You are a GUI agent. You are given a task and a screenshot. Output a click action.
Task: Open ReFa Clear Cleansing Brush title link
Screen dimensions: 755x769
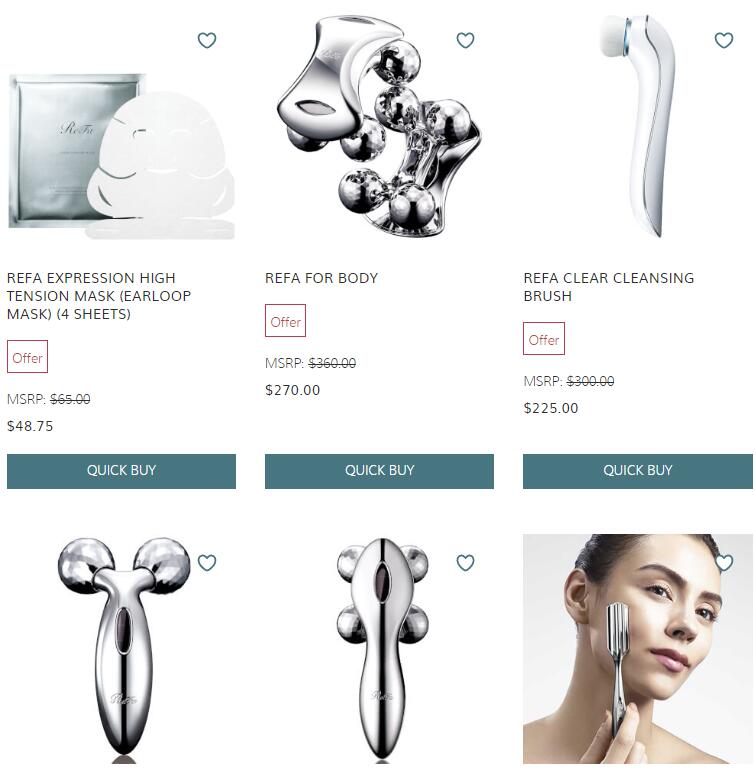[x=609, y=287]
